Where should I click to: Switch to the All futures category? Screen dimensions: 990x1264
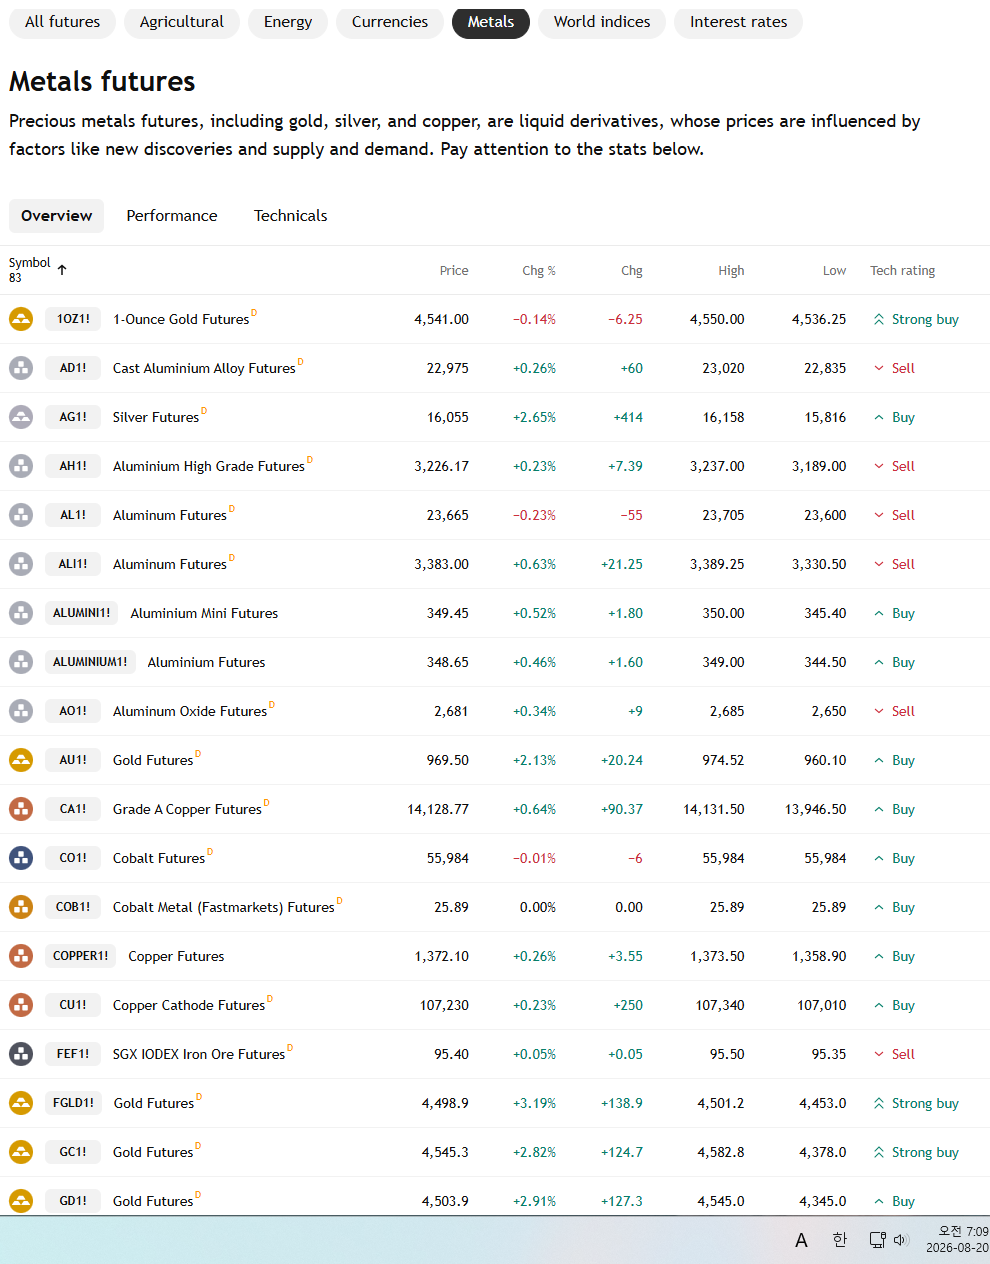[62, 22]
